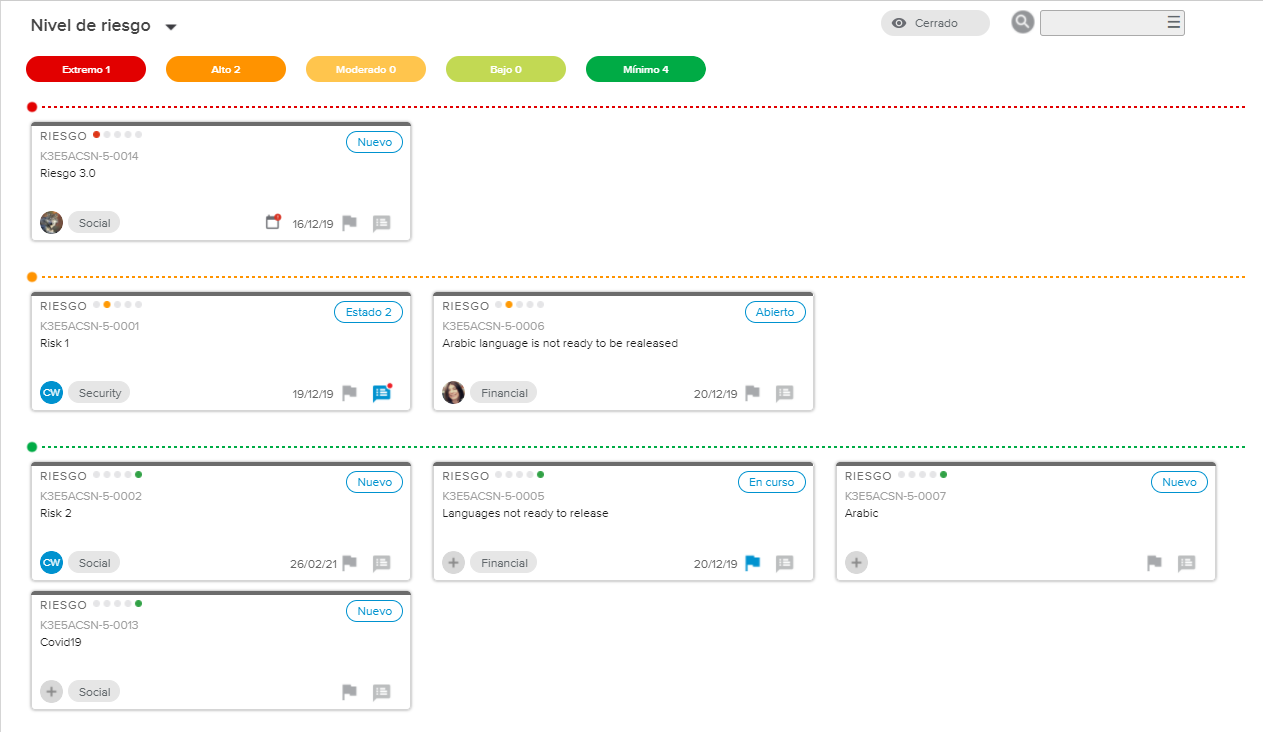Open the filter list menu in search box

(1173, 23)
